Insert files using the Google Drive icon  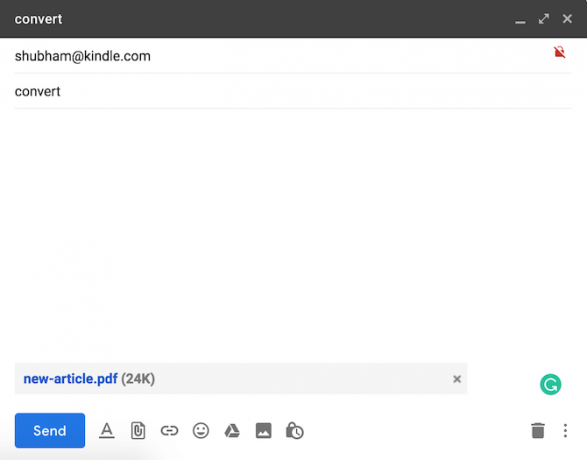click(x=232, y=430)
